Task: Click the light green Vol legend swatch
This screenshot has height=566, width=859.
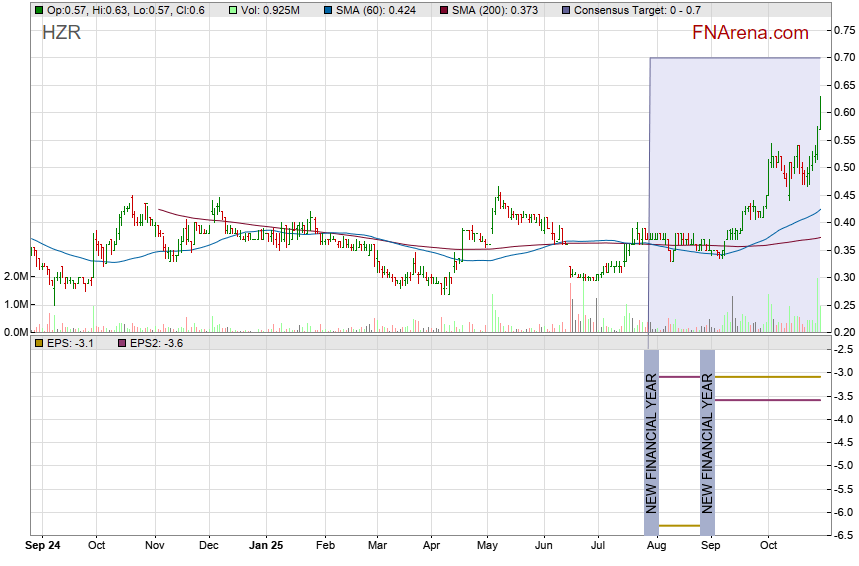Action: 232,10
